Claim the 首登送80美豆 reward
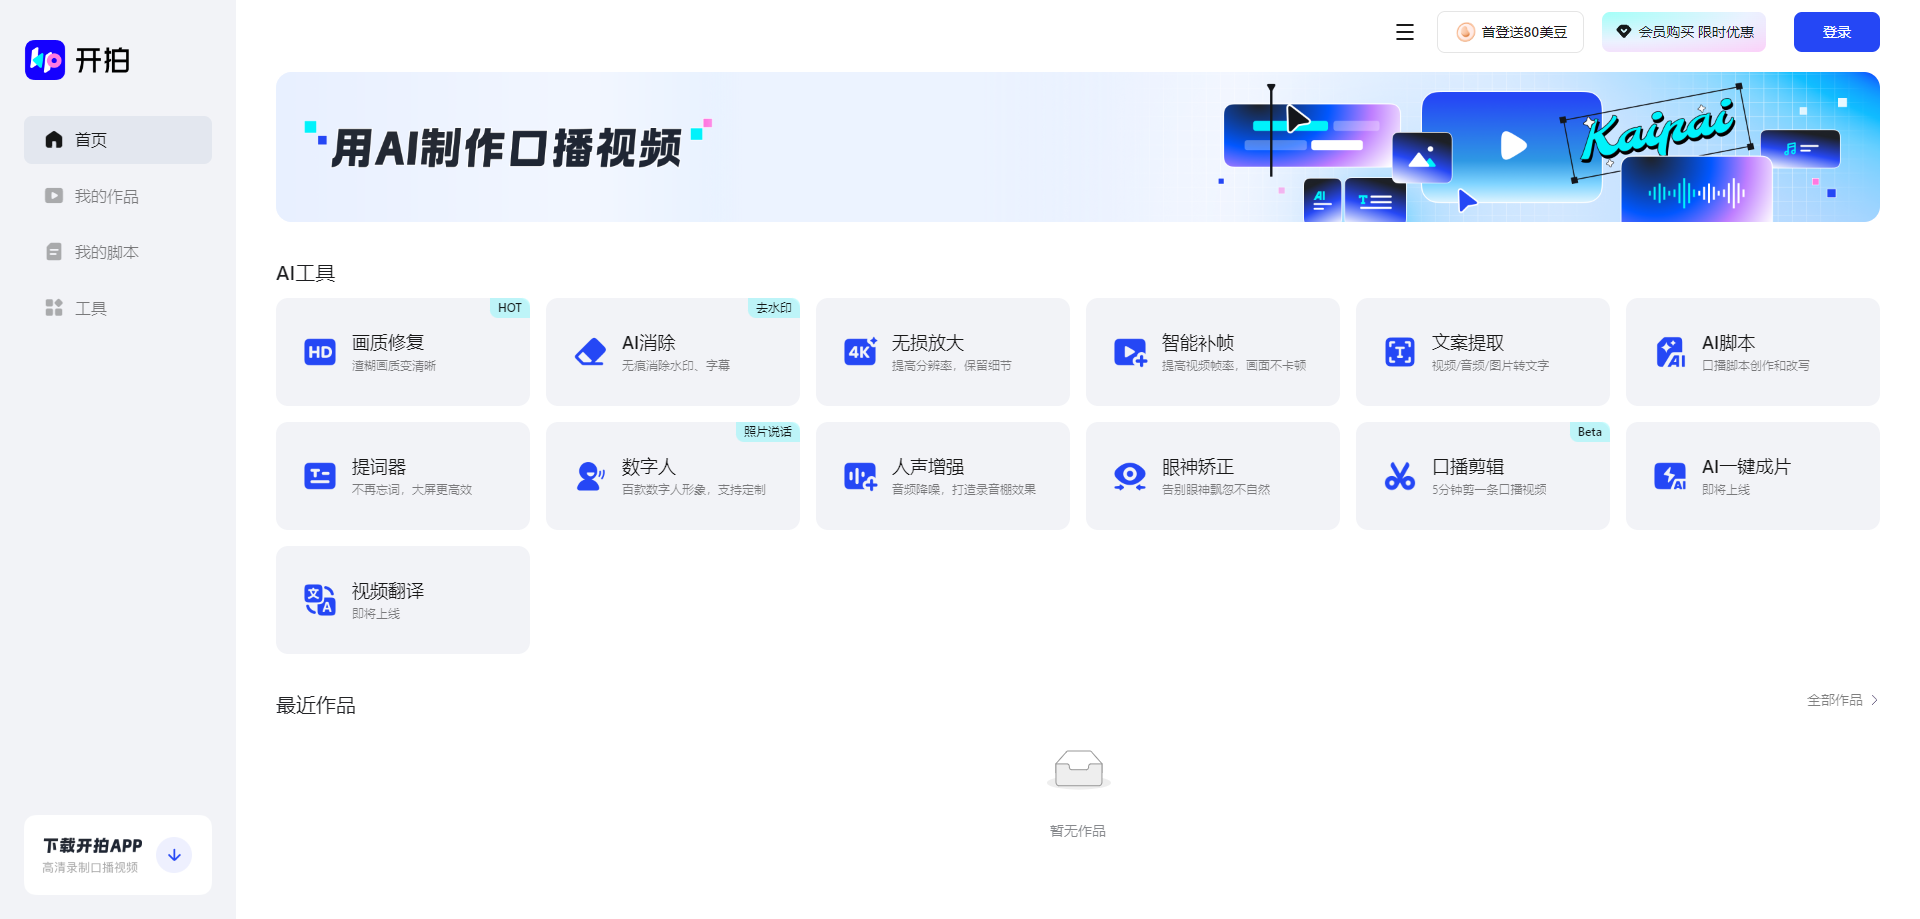The image size is (1920, 919). (1510, 31)
